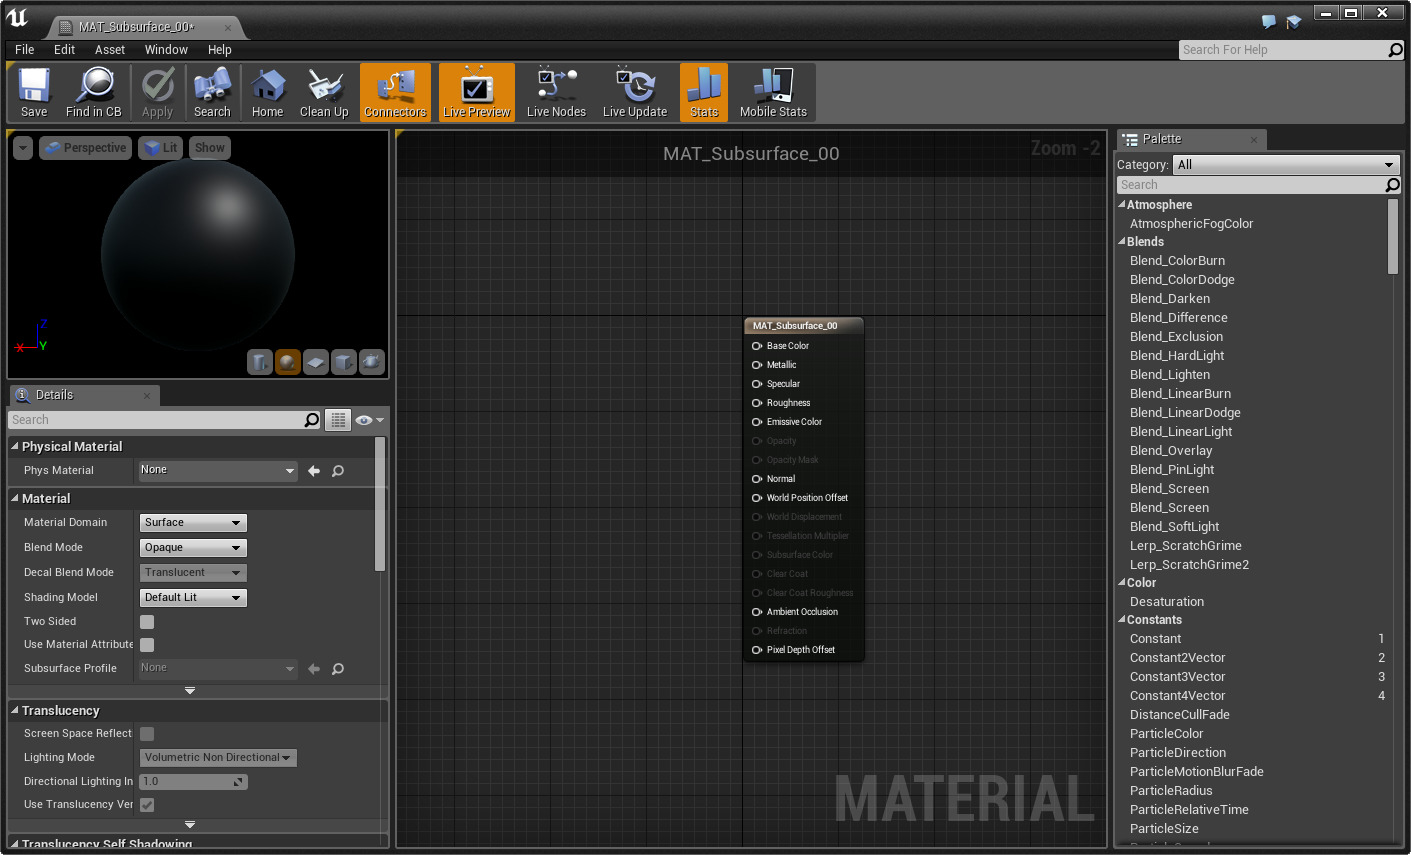
Task: Open the Shading Model dropdown
Action: (x=193, y=598)
